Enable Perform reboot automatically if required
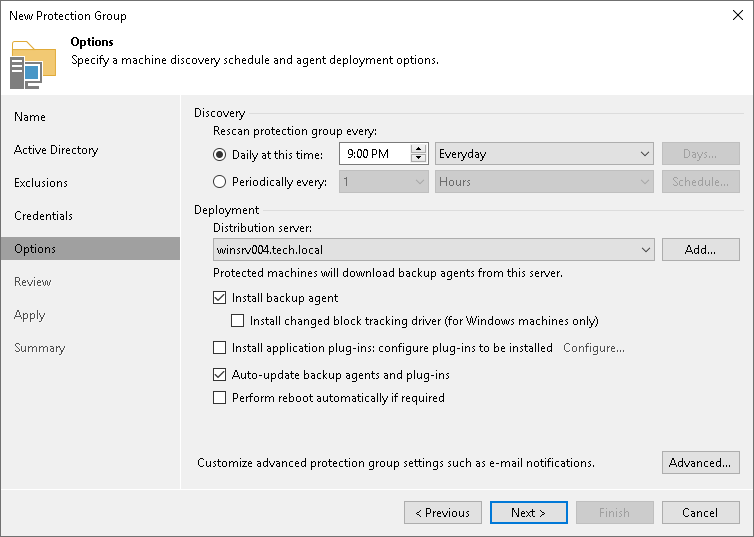Viewport: 754px width, 537px height. (219, 398)
